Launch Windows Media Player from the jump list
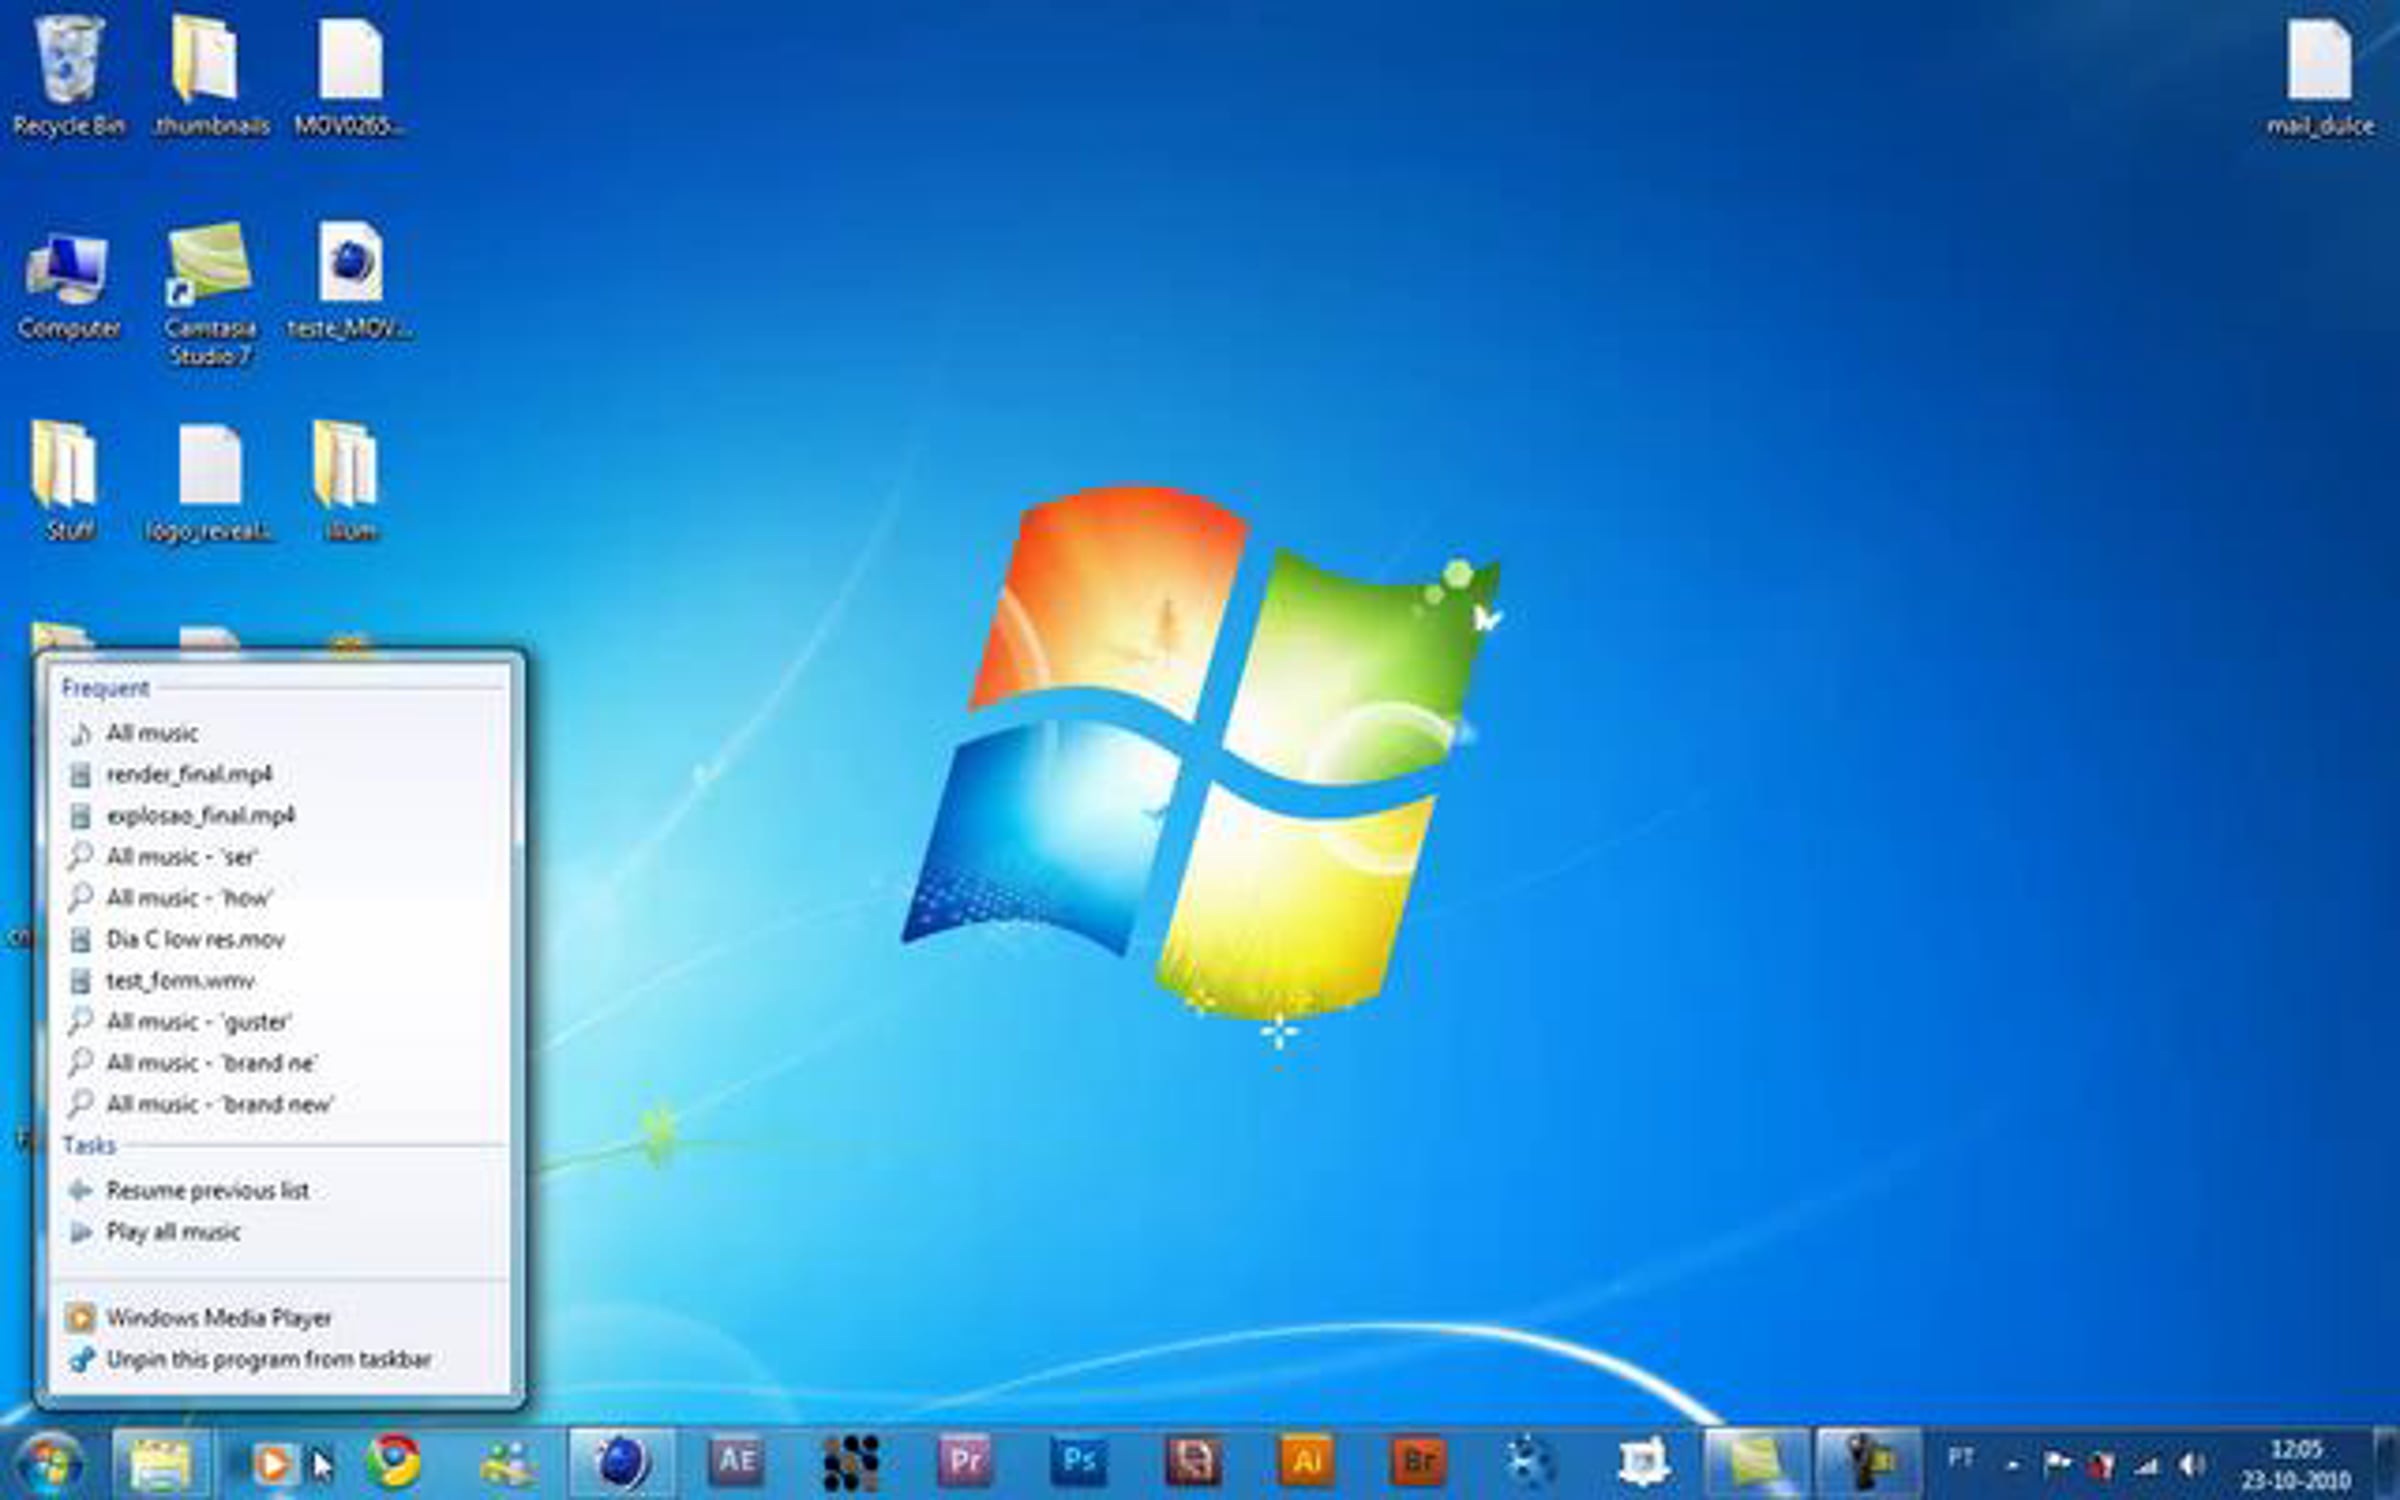The width and height of the screenshot is (2400, 1500). click(x=280, y=1318)
